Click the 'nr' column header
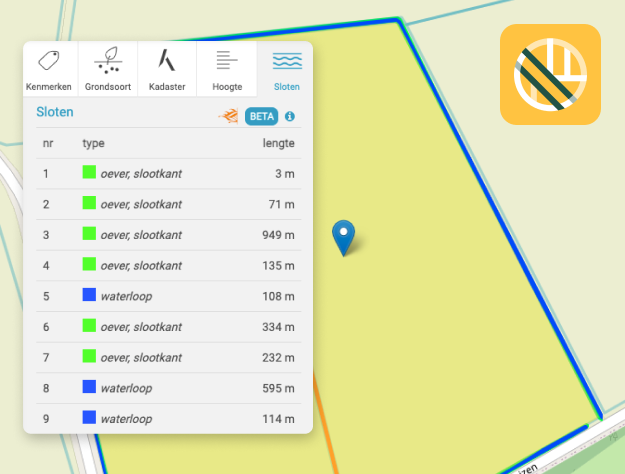Viewport: 625px width, 474px height. coord(47,144)
